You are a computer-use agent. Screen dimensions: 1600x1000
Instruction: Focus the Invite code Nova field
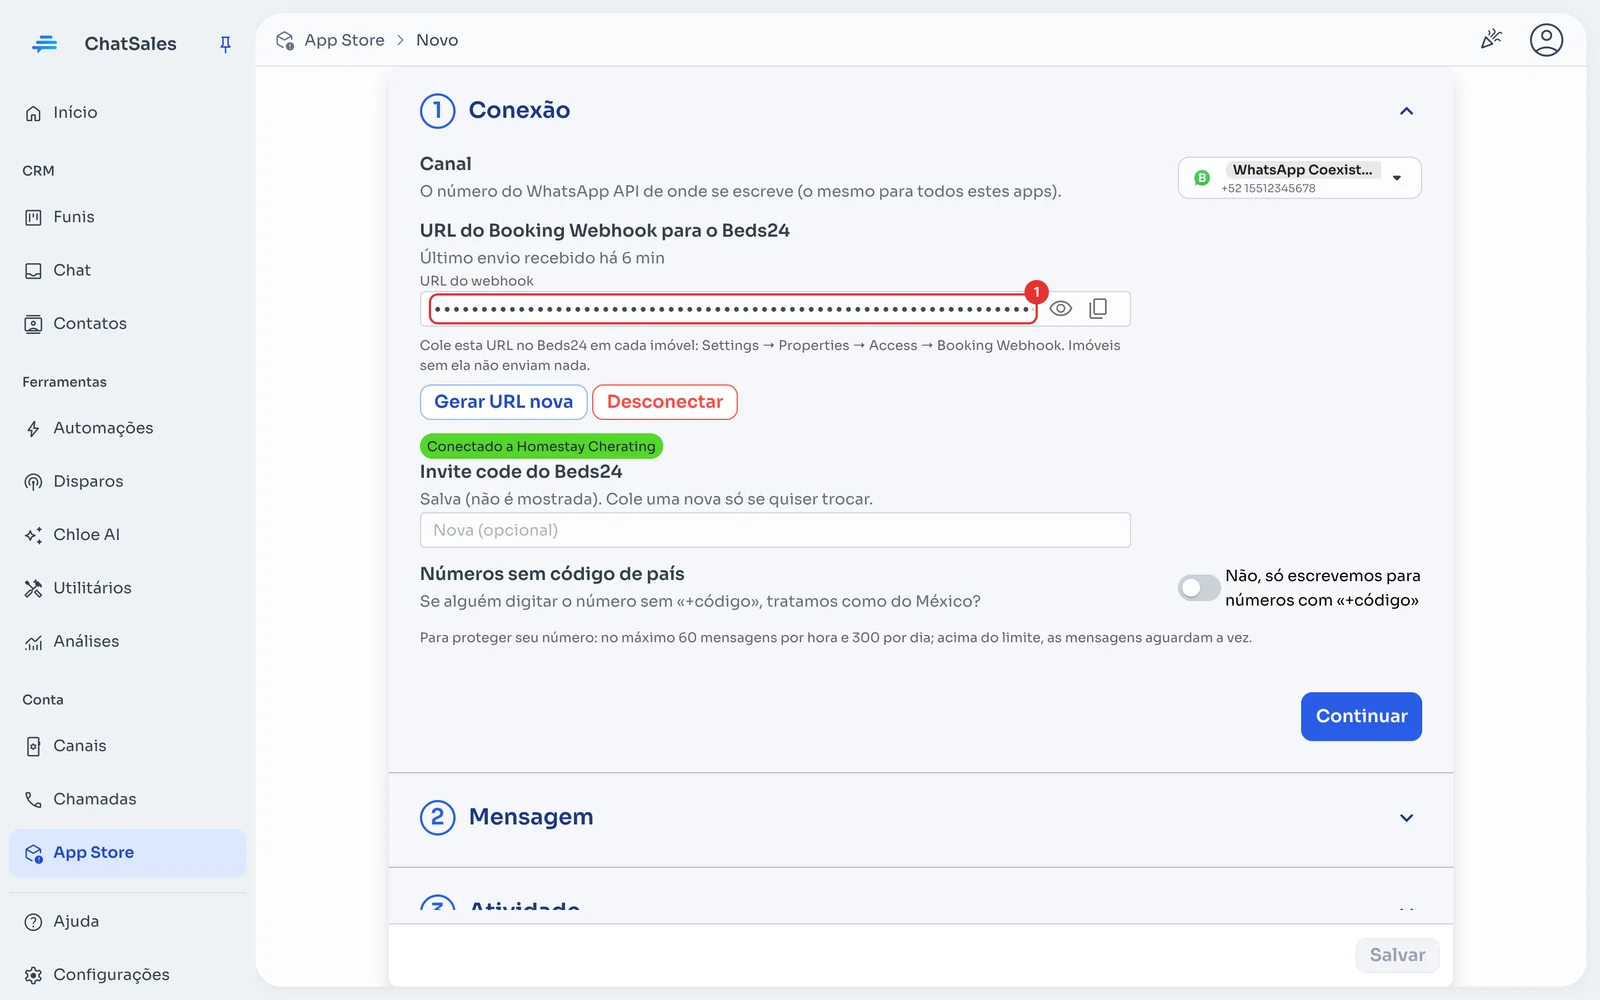[775, 530]
